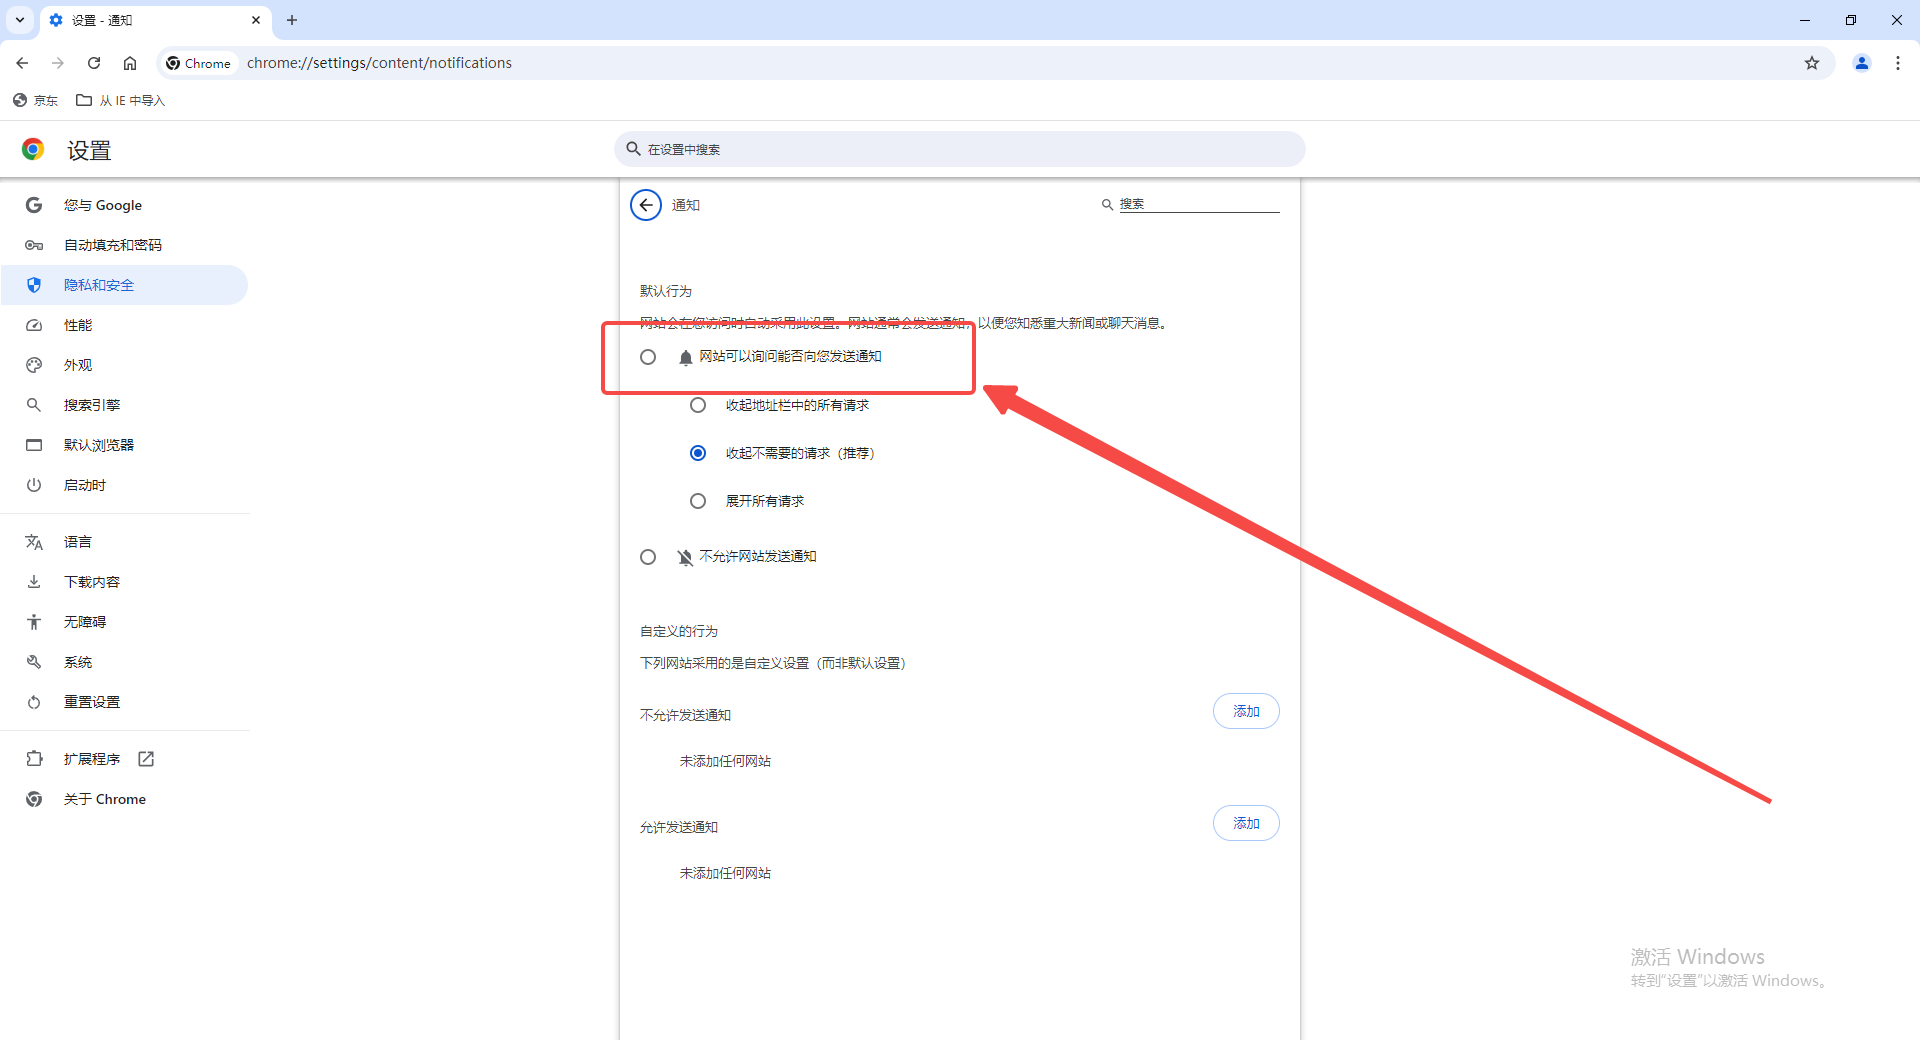Screen dimensions: 1920x1040
Task: Click the external link icon beside 扩展程序
Action: (x=146, y=759)
